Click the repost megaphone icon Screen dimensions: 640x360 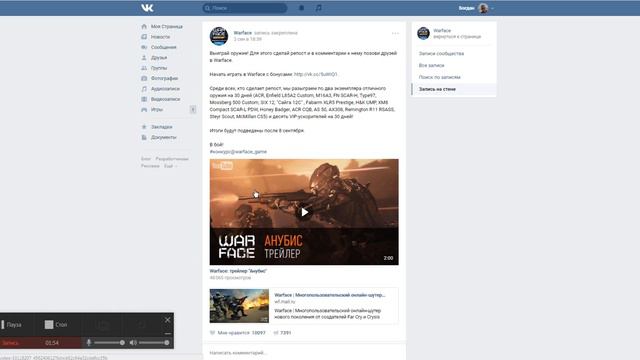pyautogui.click(x=276, y=333)
